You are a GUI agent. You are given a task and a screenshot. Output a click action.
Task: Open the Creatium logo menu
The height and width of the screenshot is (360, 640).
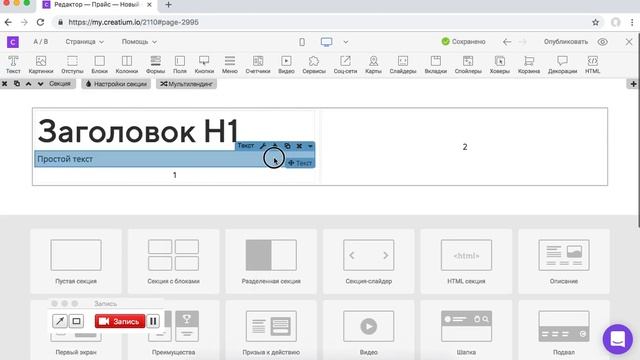tap(13, 42)
